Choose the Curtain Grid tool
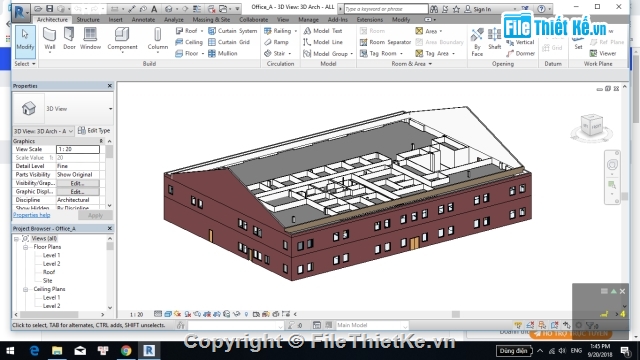Viewport: 640px width, 360px height. [229, 42]
